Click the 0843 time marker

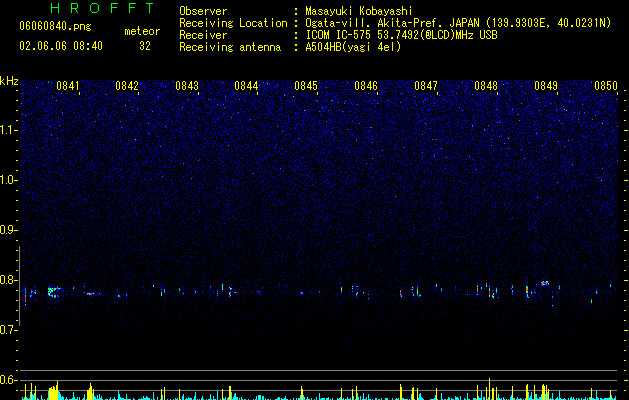187,86
